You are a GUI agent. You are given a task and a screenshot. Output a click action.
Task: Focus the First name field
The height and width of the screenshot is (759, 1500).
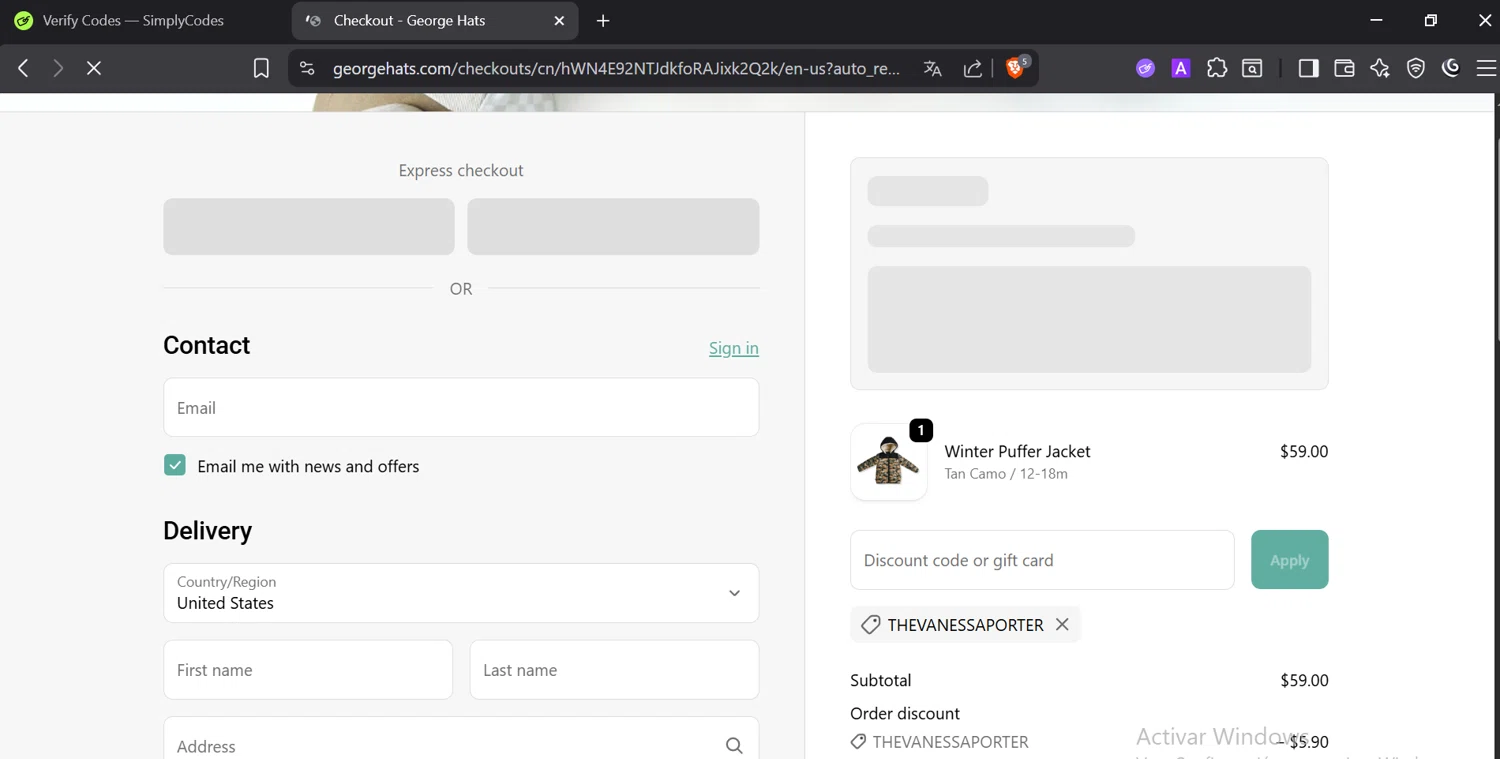click(308, 670)
